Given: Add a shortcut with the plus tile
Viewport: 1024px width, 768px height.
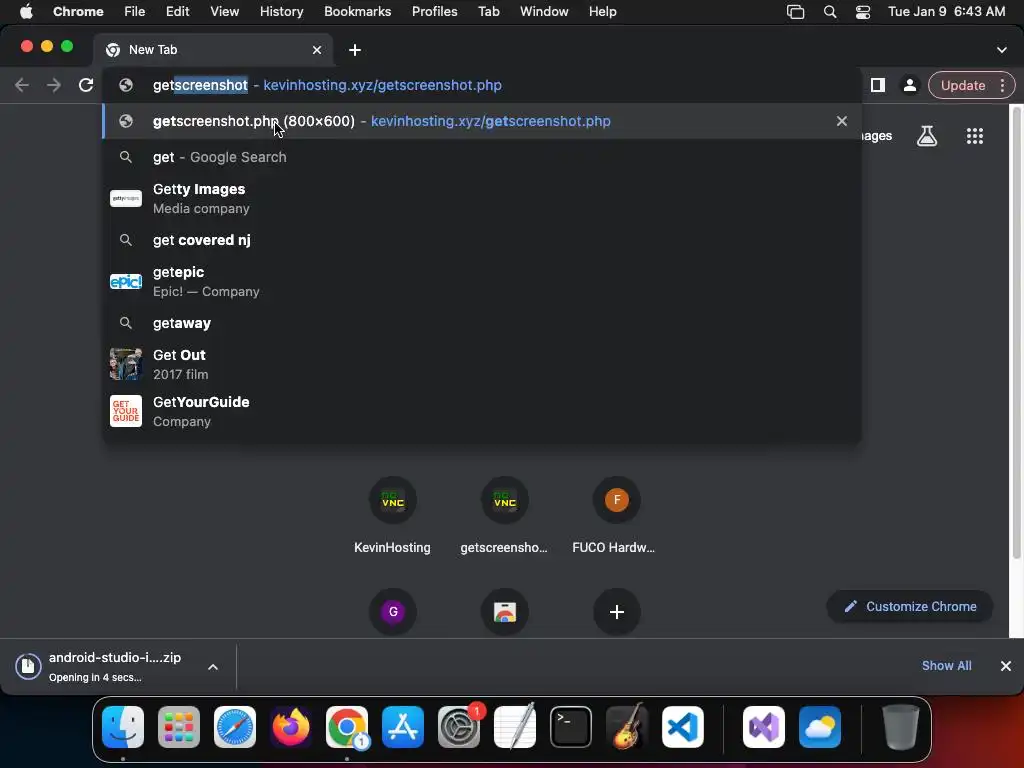Looking at the screenshot, I should (616, 612).
